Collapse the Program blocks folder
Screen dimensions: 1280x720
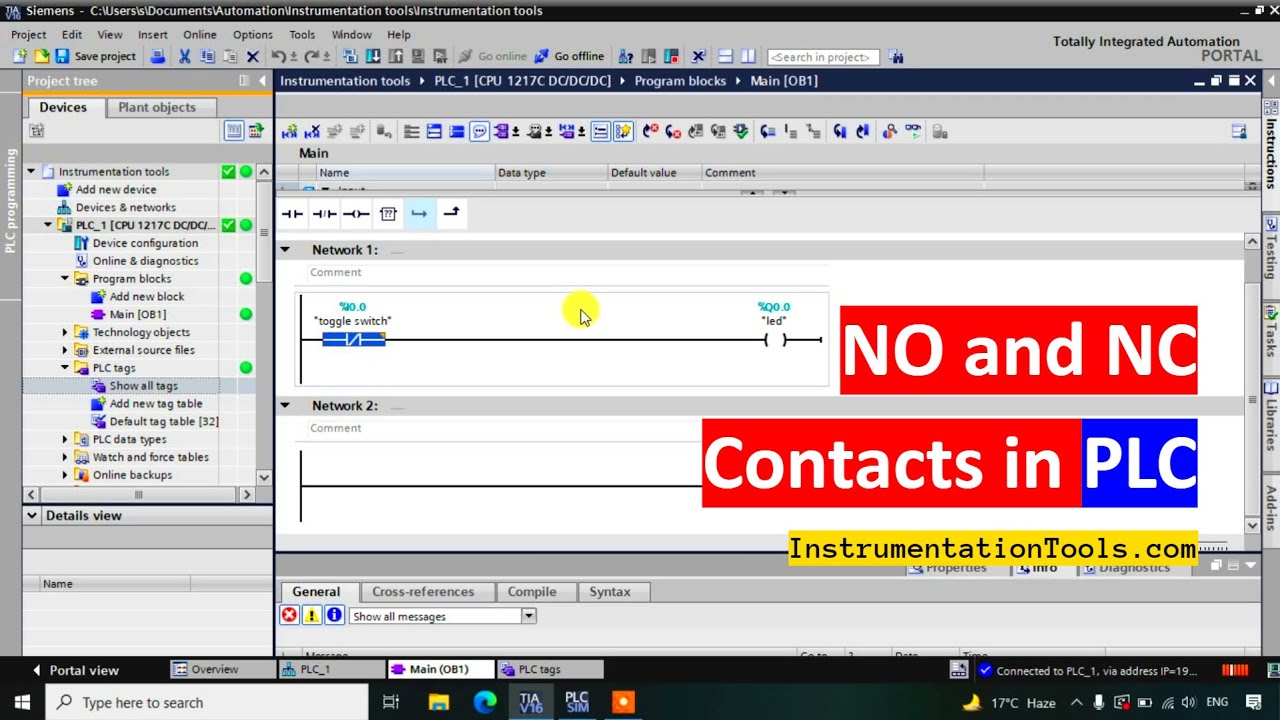pyautogui.click(x=65, y=279)
